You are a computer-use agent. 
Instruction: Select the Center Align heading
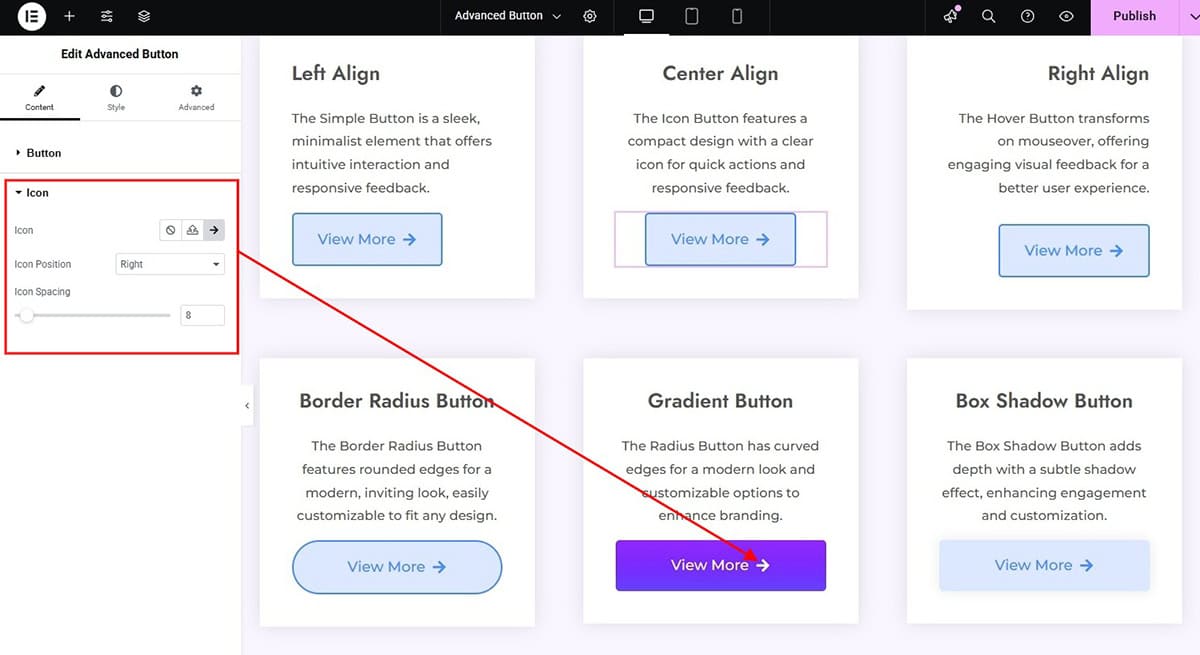click(720, 74)
